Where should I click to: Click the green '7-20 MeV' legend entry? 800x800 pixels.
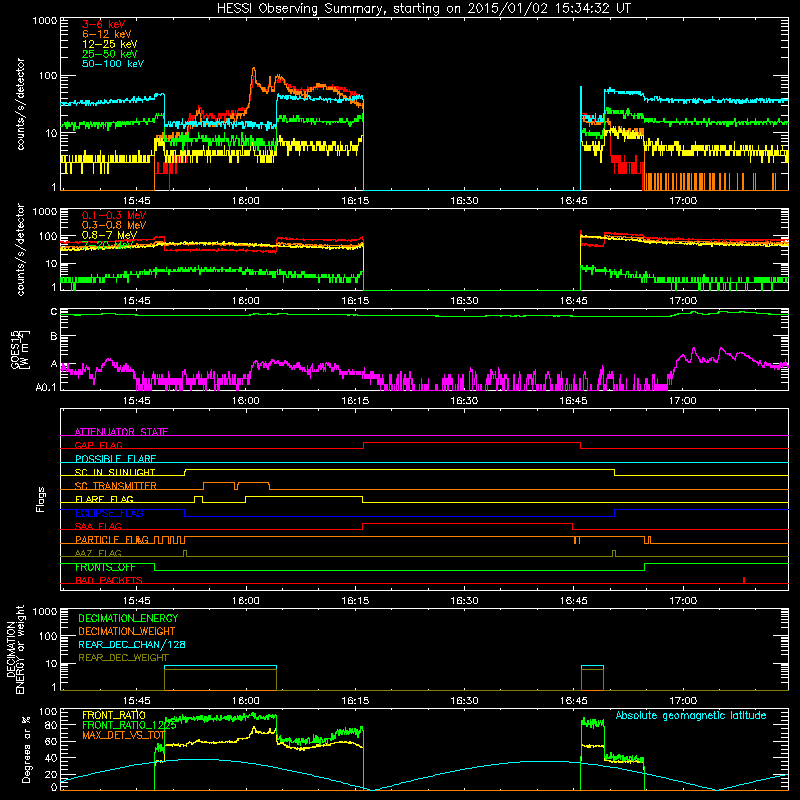(107, 245)
